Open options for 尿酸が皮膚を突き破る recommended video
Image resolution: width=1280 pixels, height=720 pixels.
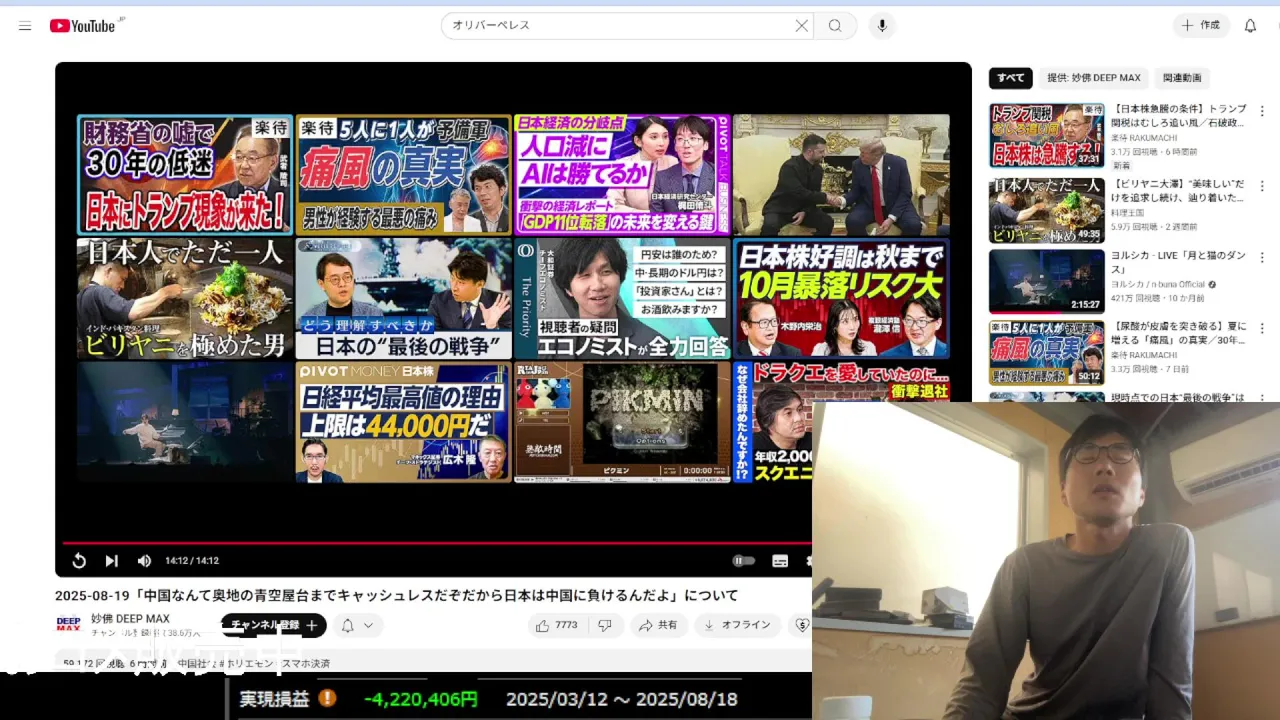1262,328
